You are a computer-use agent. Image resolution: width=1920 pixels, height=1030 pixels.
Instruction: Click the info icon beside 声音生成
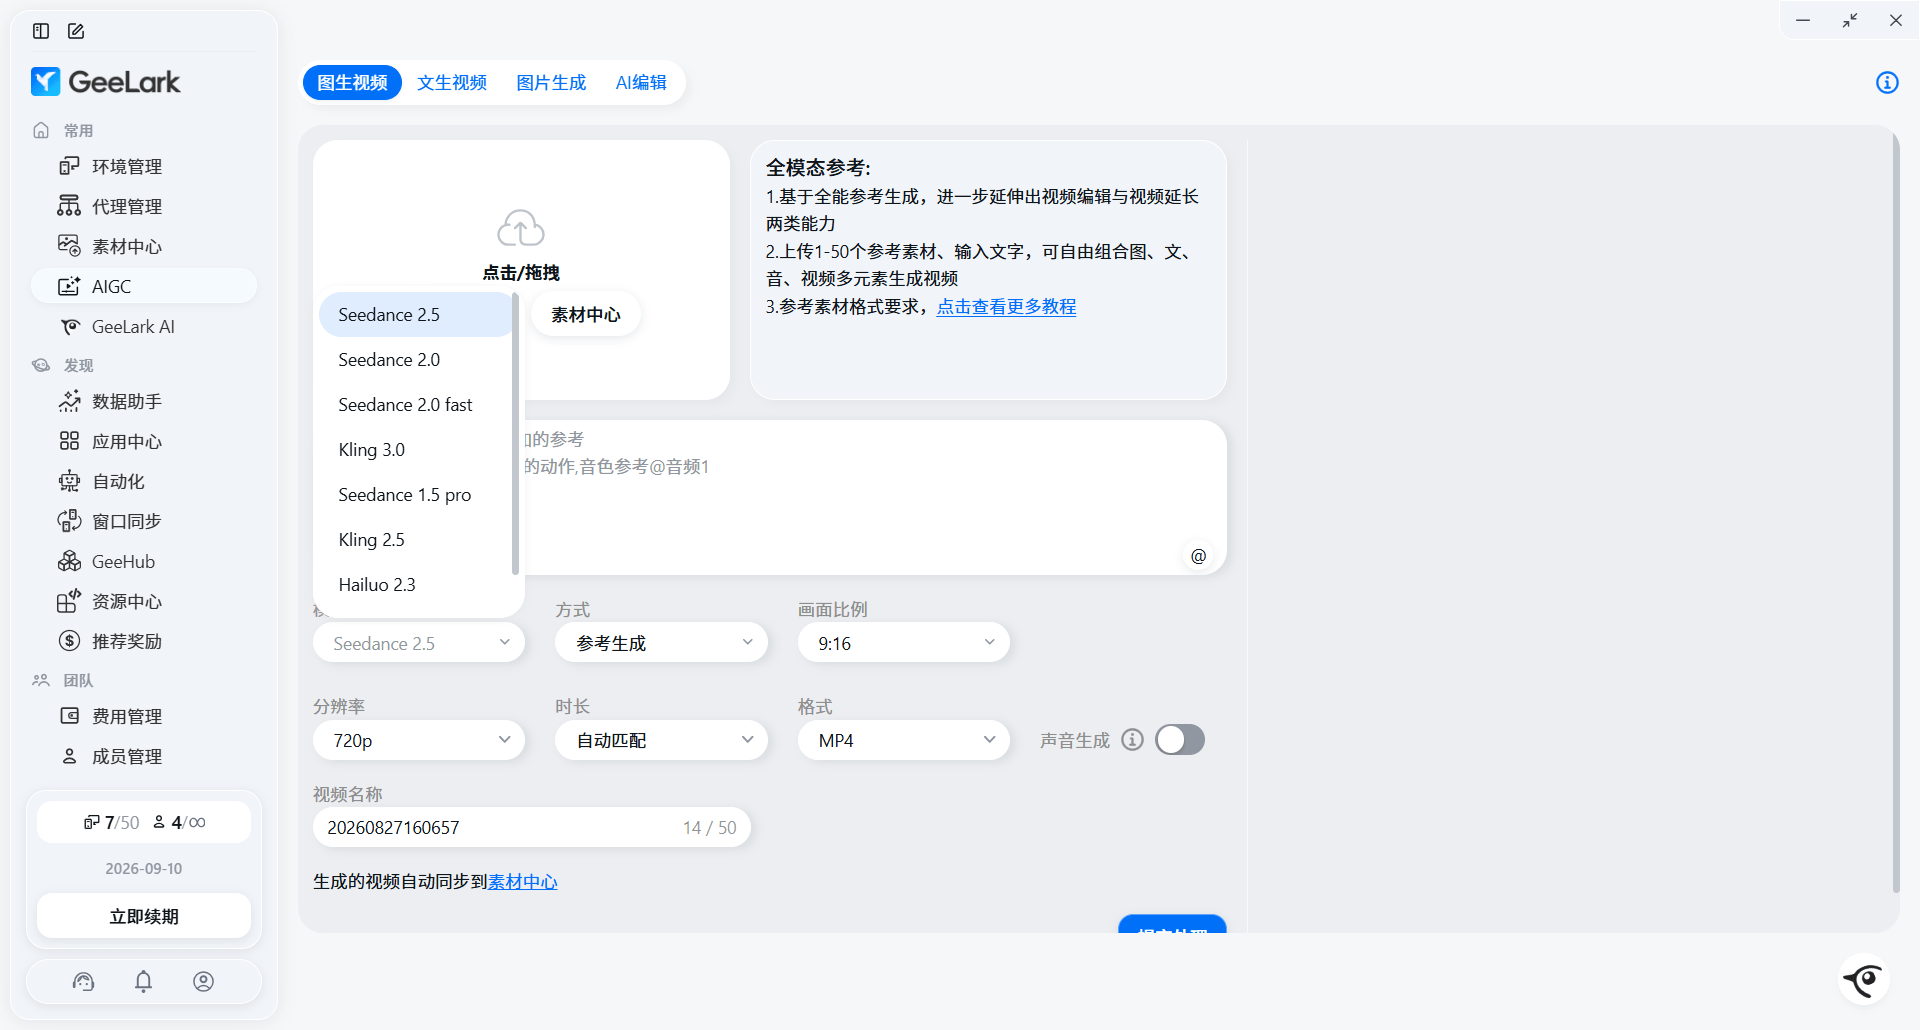1132,740
